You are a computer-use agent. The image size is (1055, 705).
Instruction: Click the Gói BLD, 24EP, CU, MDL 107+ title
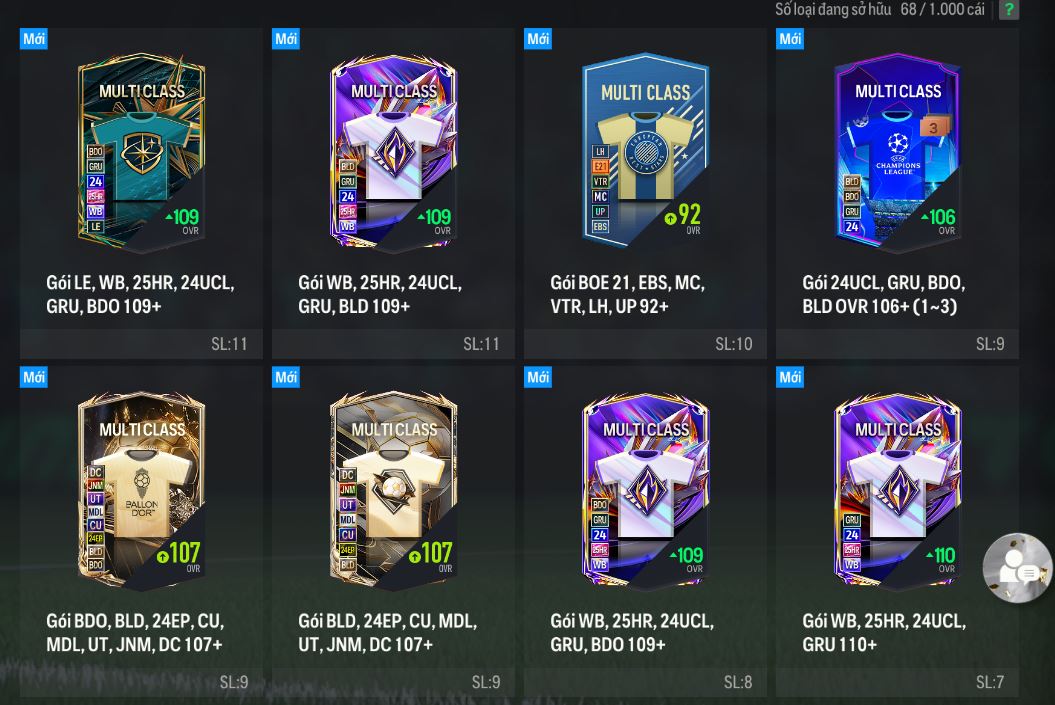pyautogui.click(x=388, y=632)
